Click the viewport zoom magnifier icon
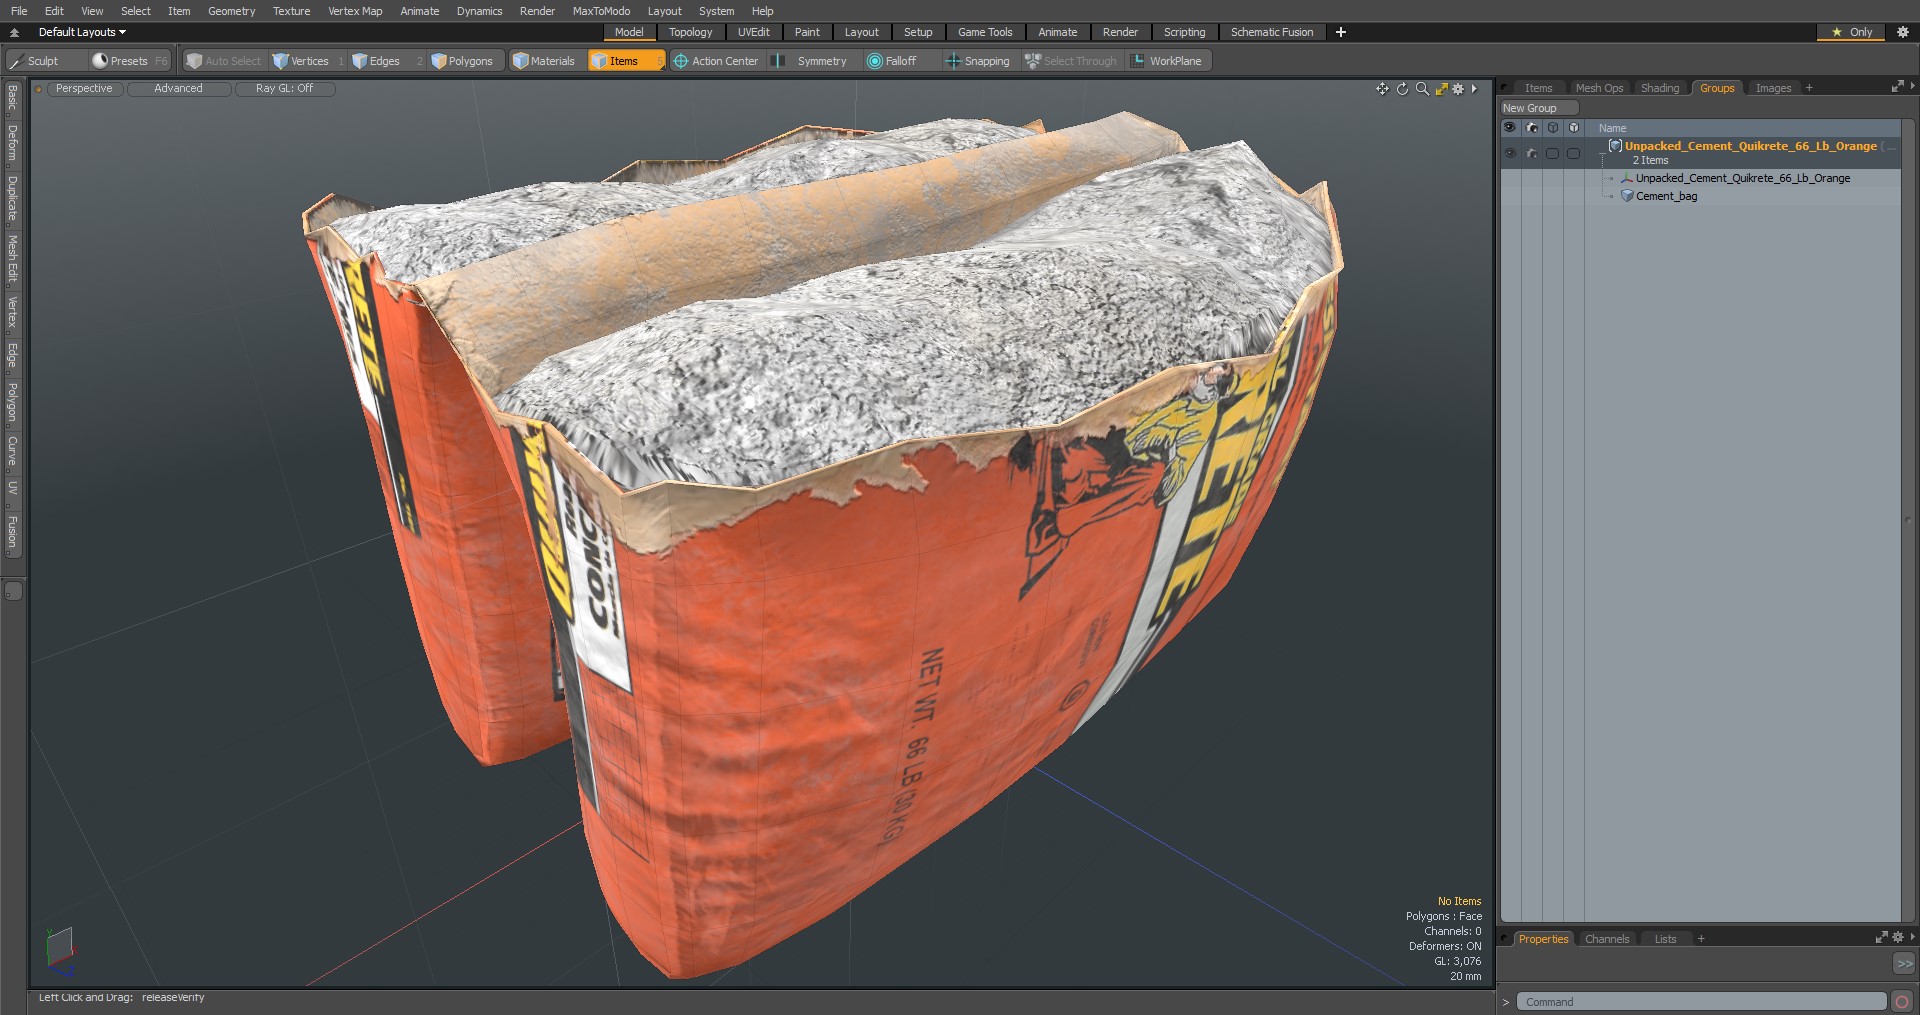The height and width of the screenshot is (1015, 1920). coord(1422,89)
